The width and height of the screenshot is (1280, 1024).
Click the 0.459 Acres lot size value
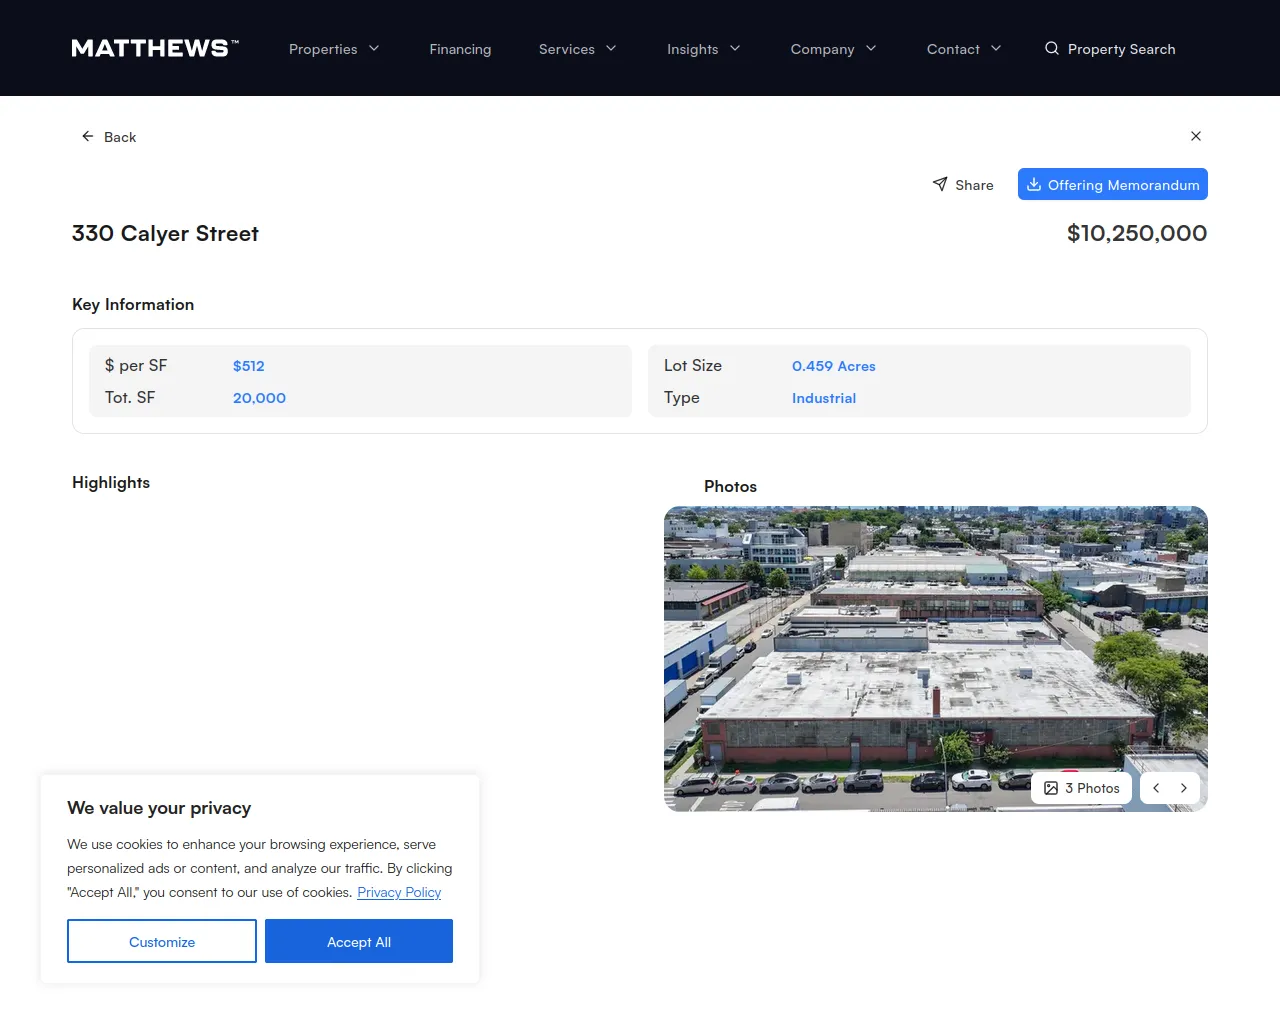(834, 366)
